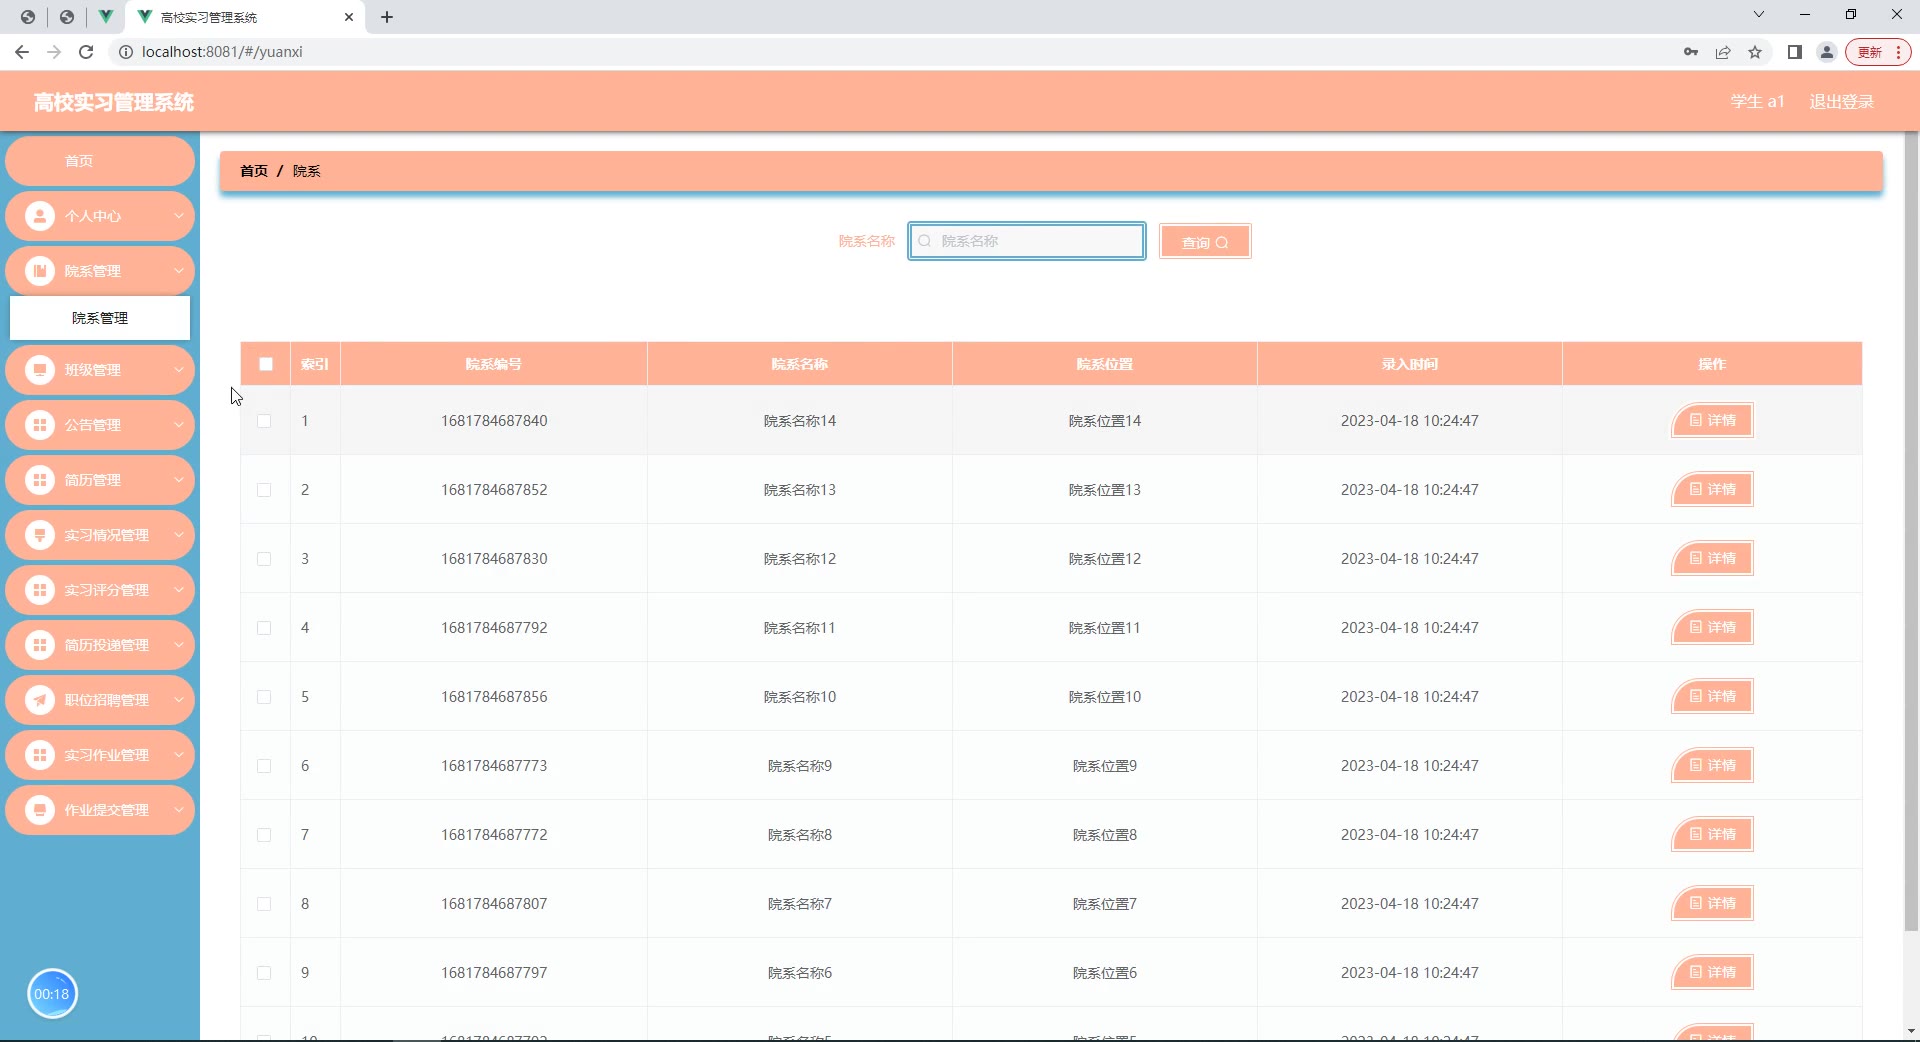Bookmark this page with the star icon
The image size is (1920, 1042).
point(1755,52)
